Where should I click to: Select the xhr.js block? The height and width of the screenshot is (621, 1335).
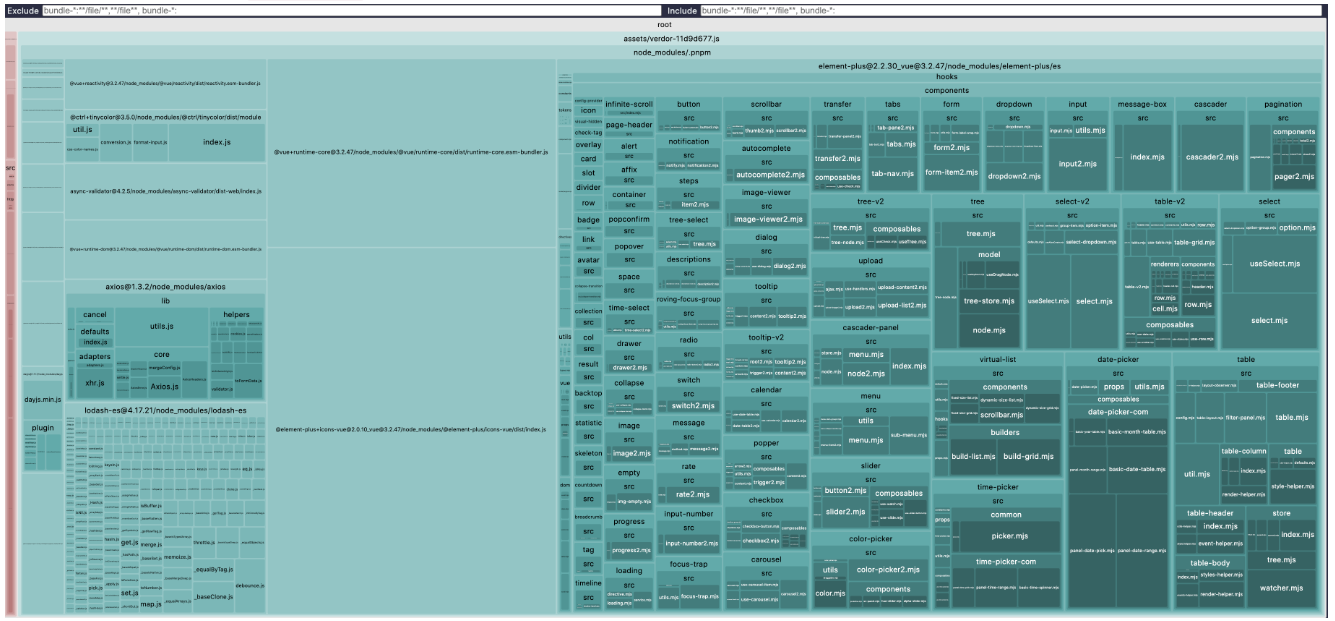point(93,384)
